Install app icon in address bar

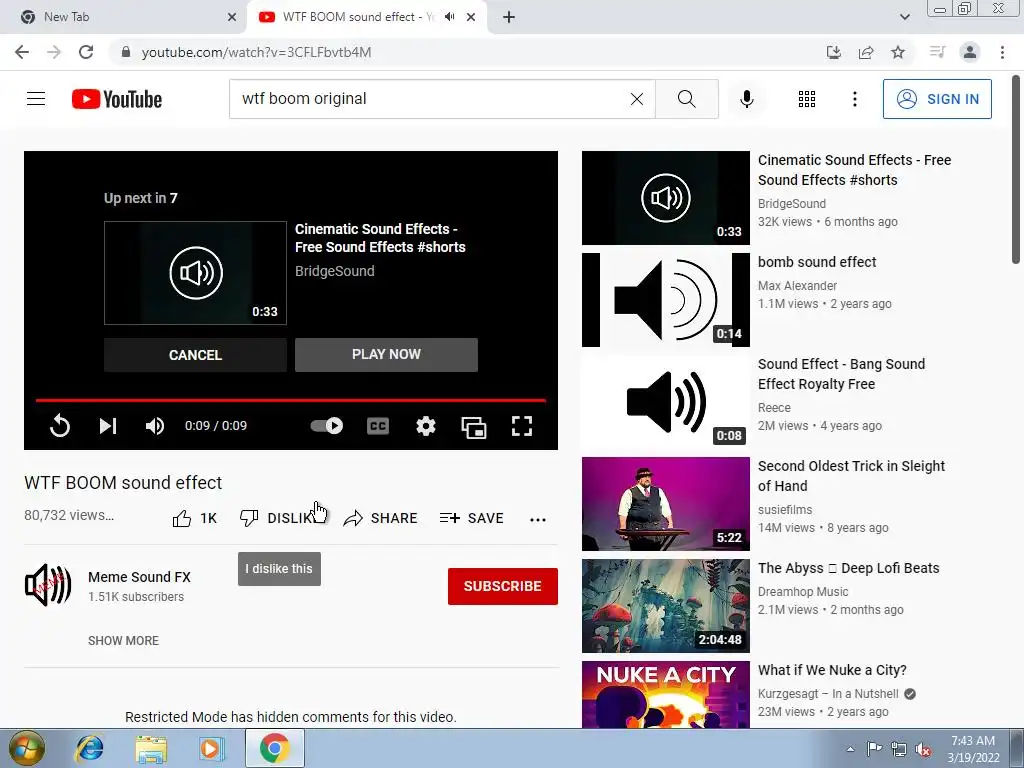click(834, 52)
